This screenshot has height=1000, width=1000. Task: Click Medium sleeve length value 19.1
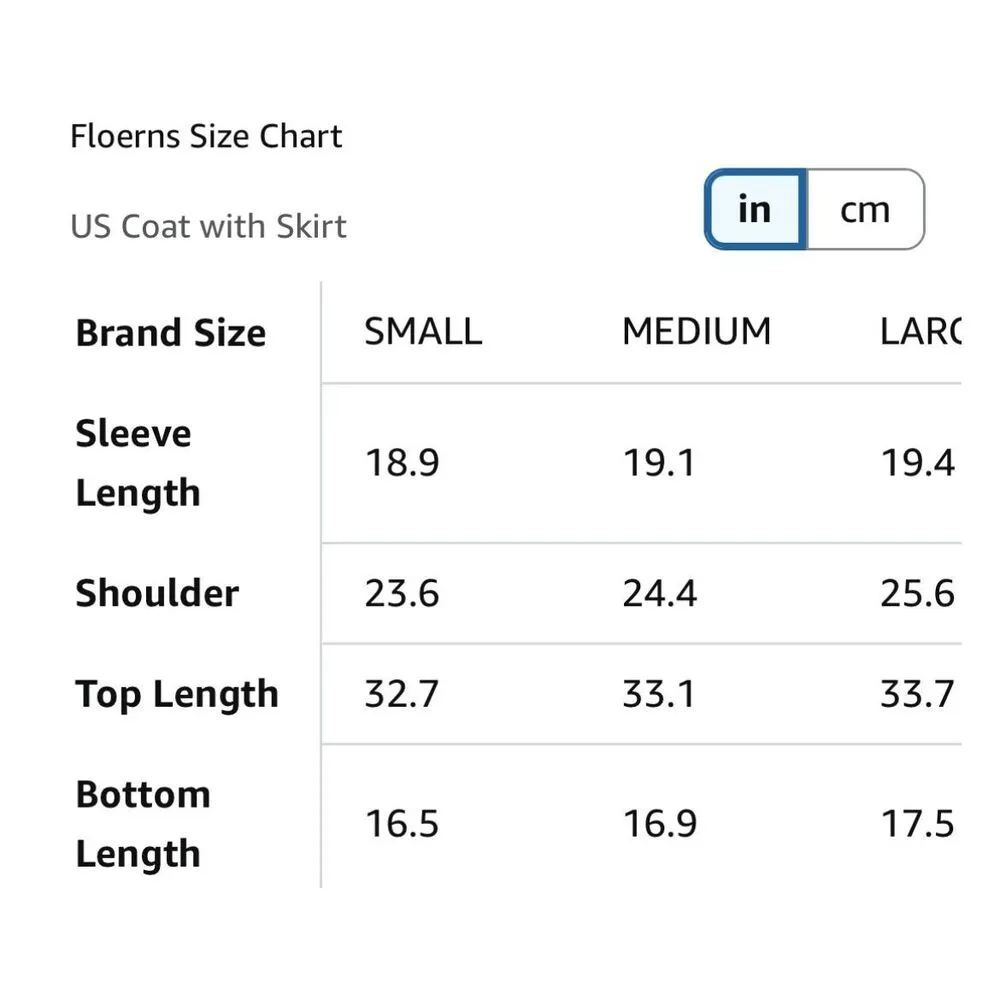point(659,463)
